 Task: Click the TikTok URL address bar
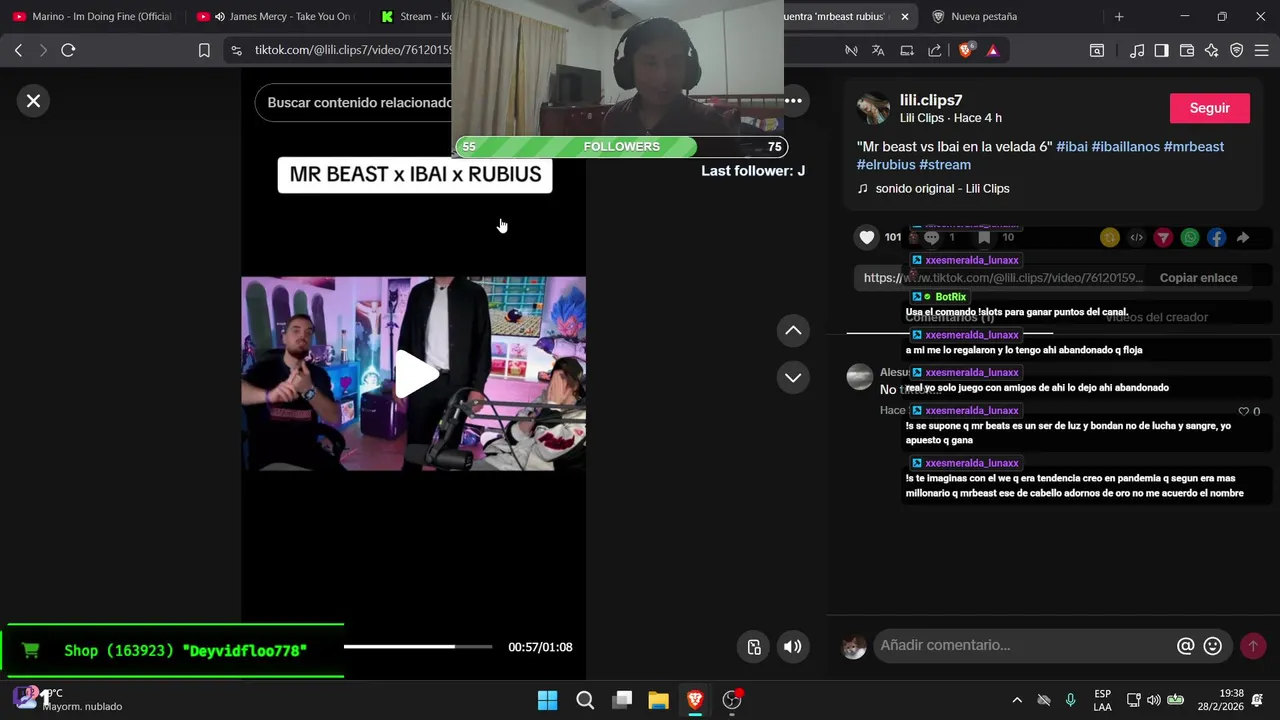click(352, 50)
